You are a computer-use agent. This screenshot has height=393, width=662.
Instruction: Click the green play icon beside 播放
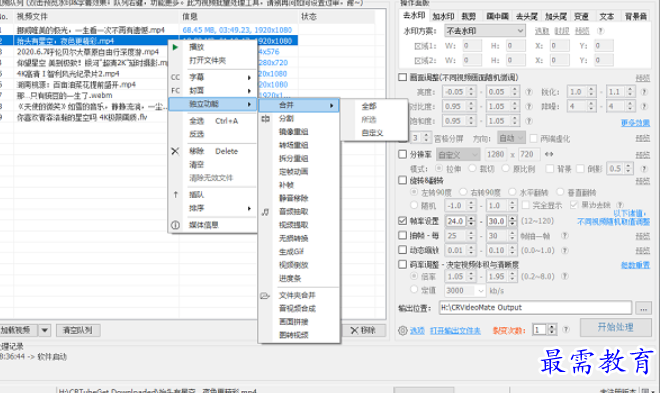point(175,47)
